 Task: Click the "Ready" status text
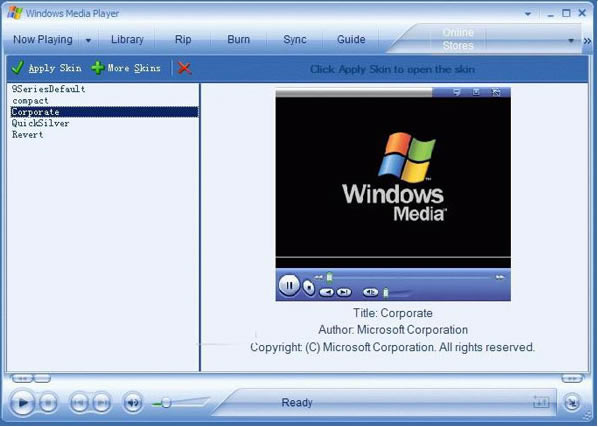pyautogui.click(x=297, y=403)
